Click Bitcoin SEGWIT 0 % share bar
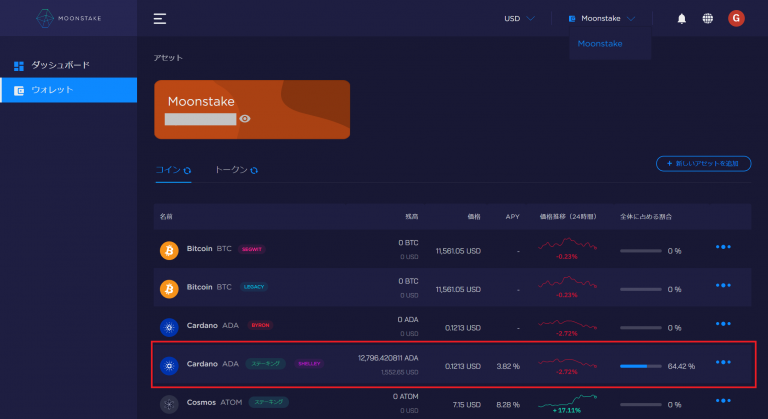Image resolution: width=768 pixels, height=419 pixels. [x=641, y=251]
